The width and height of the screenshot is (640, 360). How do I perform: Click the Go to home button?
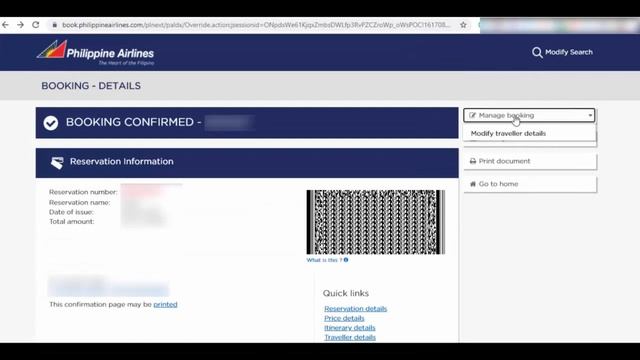(x=530, y=184)
